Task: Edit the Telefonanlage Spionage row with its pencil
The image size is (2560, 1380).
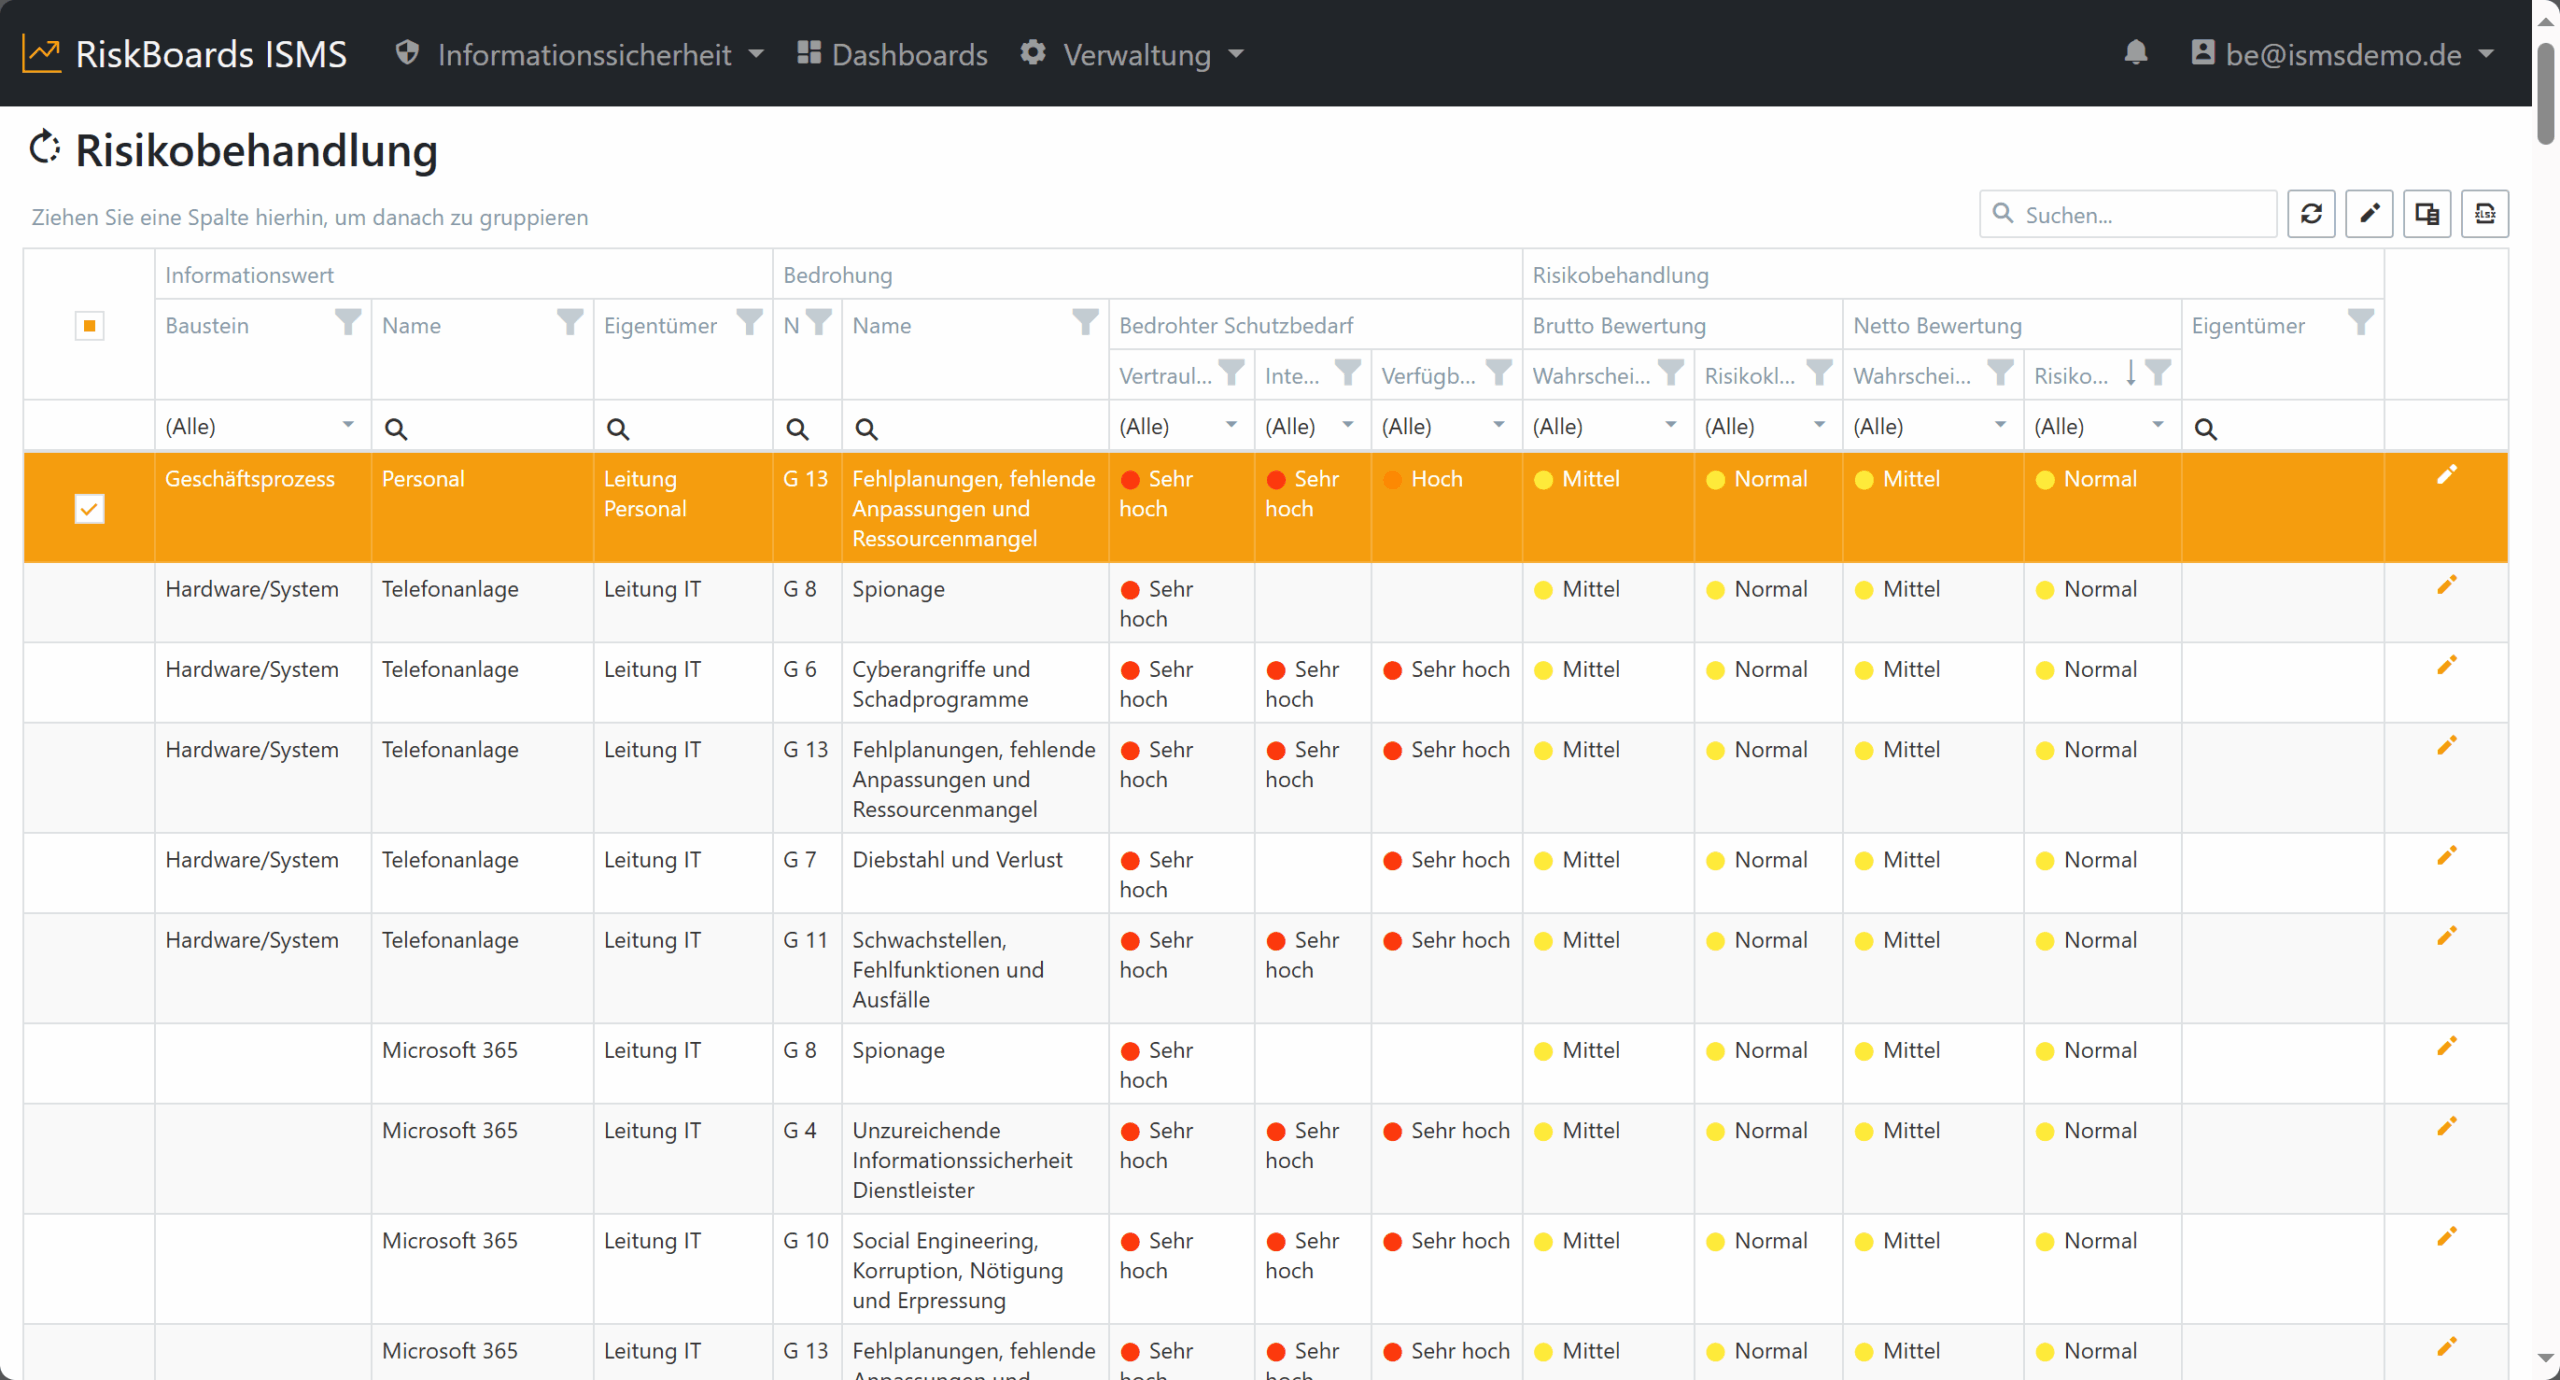Action: (2446, 586)
